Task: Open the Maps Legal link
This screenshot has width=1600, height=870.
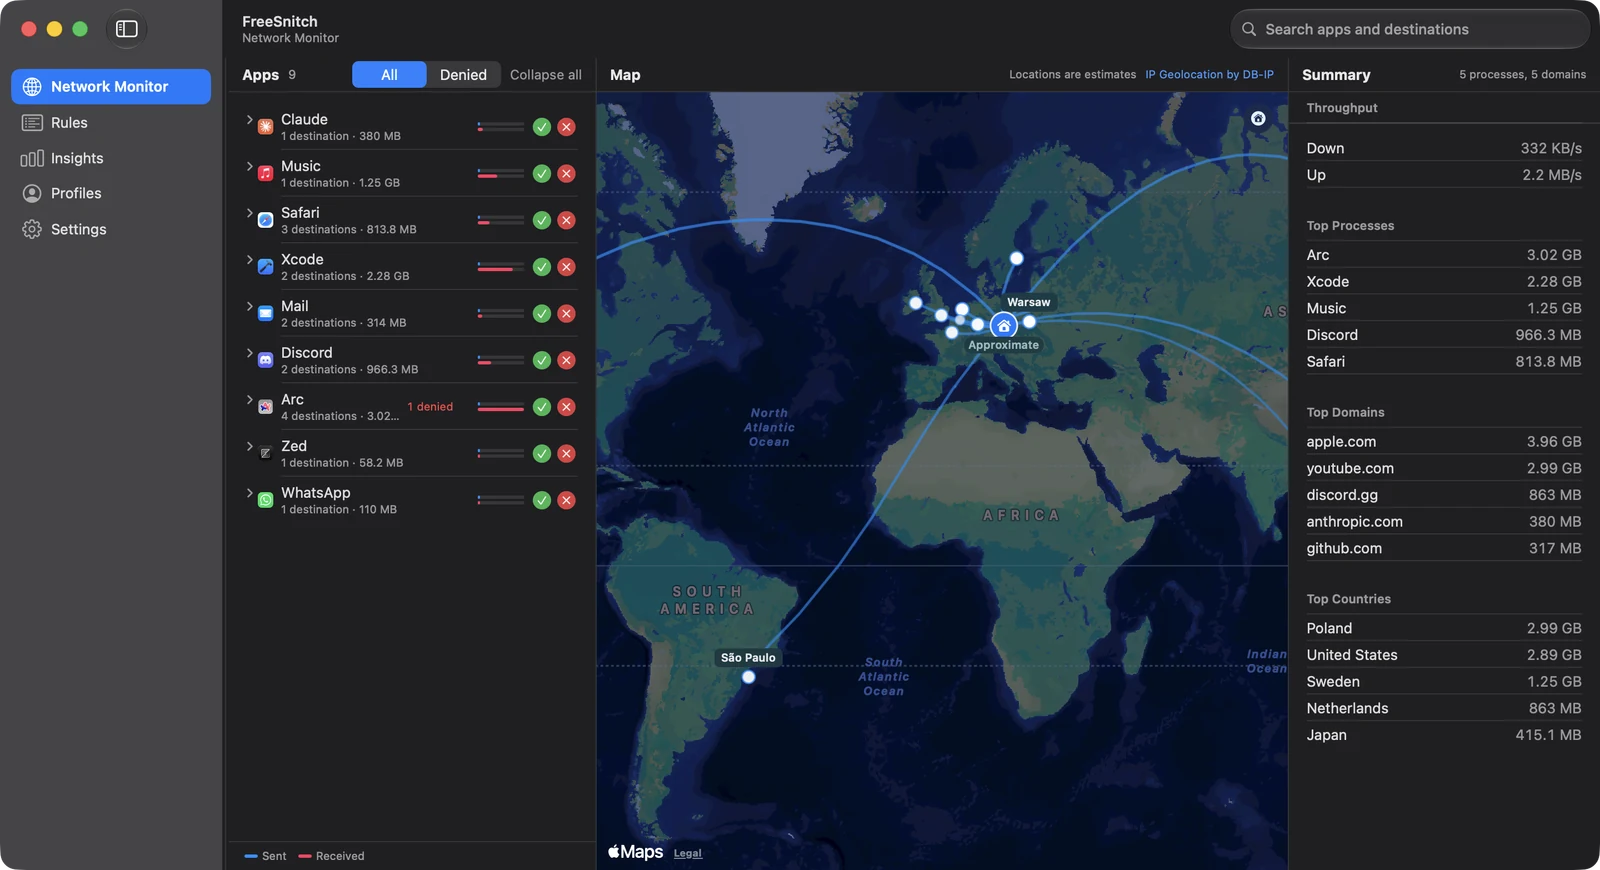Action: coord(688,853)
